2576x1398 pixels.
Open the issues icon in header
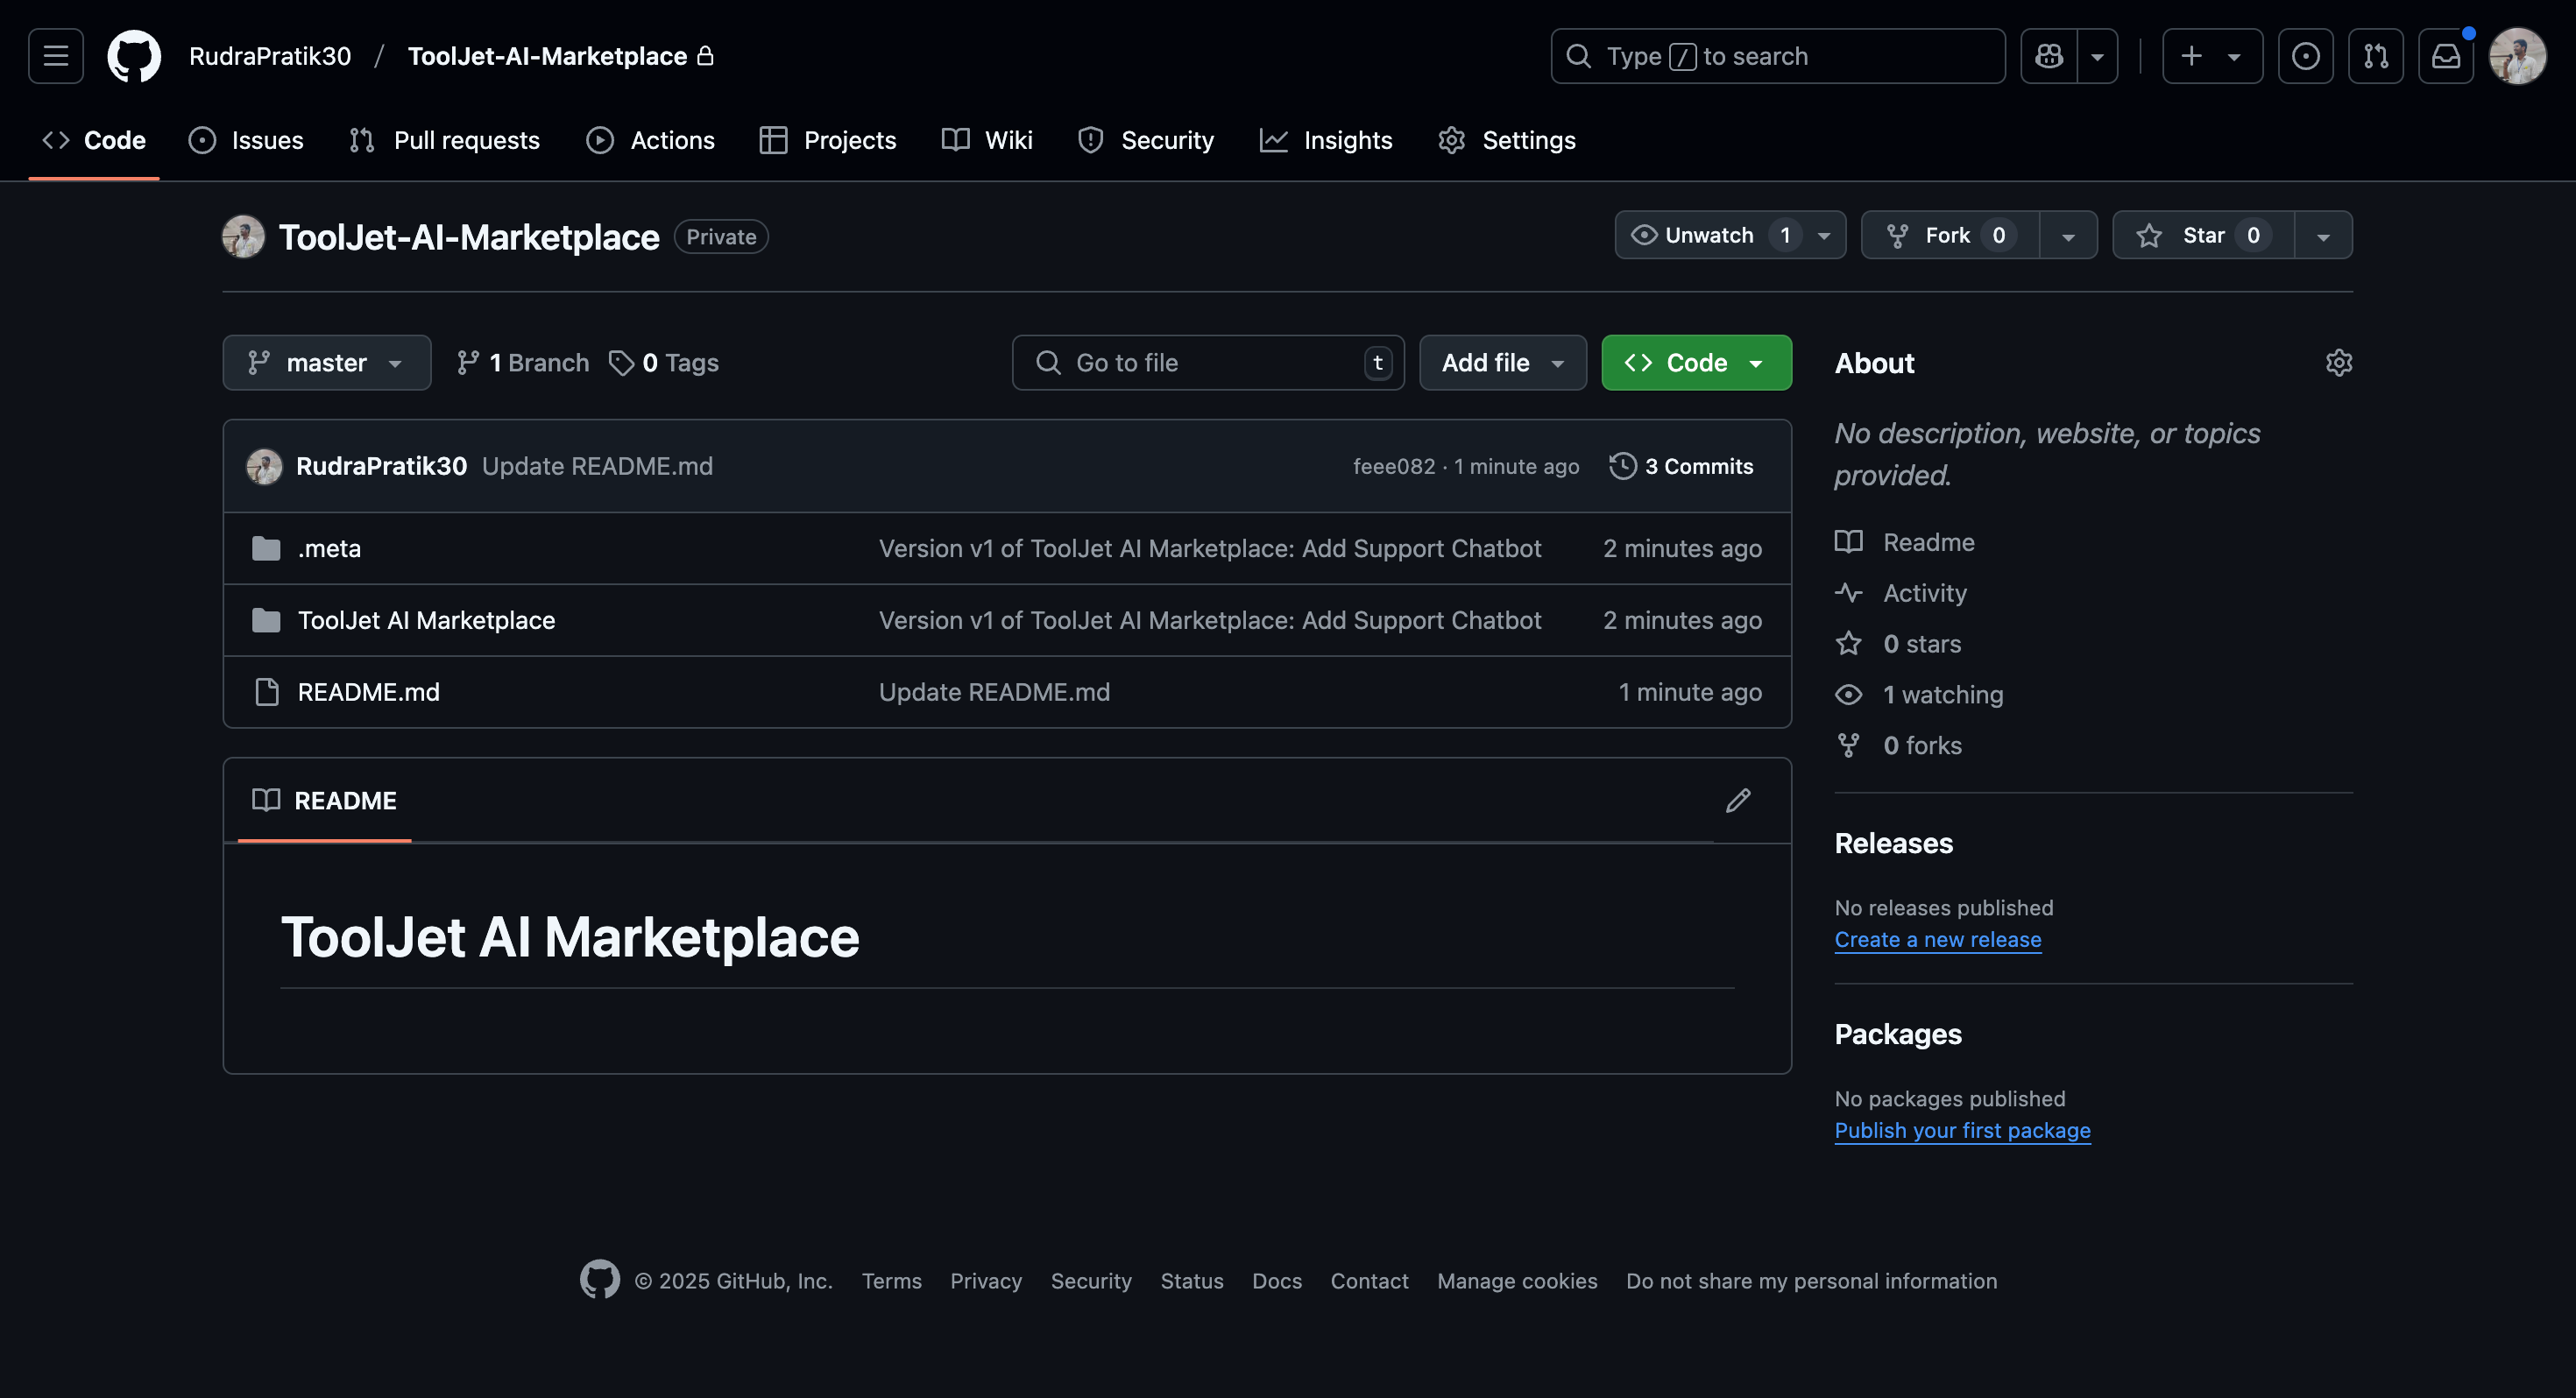point(2305,56)
